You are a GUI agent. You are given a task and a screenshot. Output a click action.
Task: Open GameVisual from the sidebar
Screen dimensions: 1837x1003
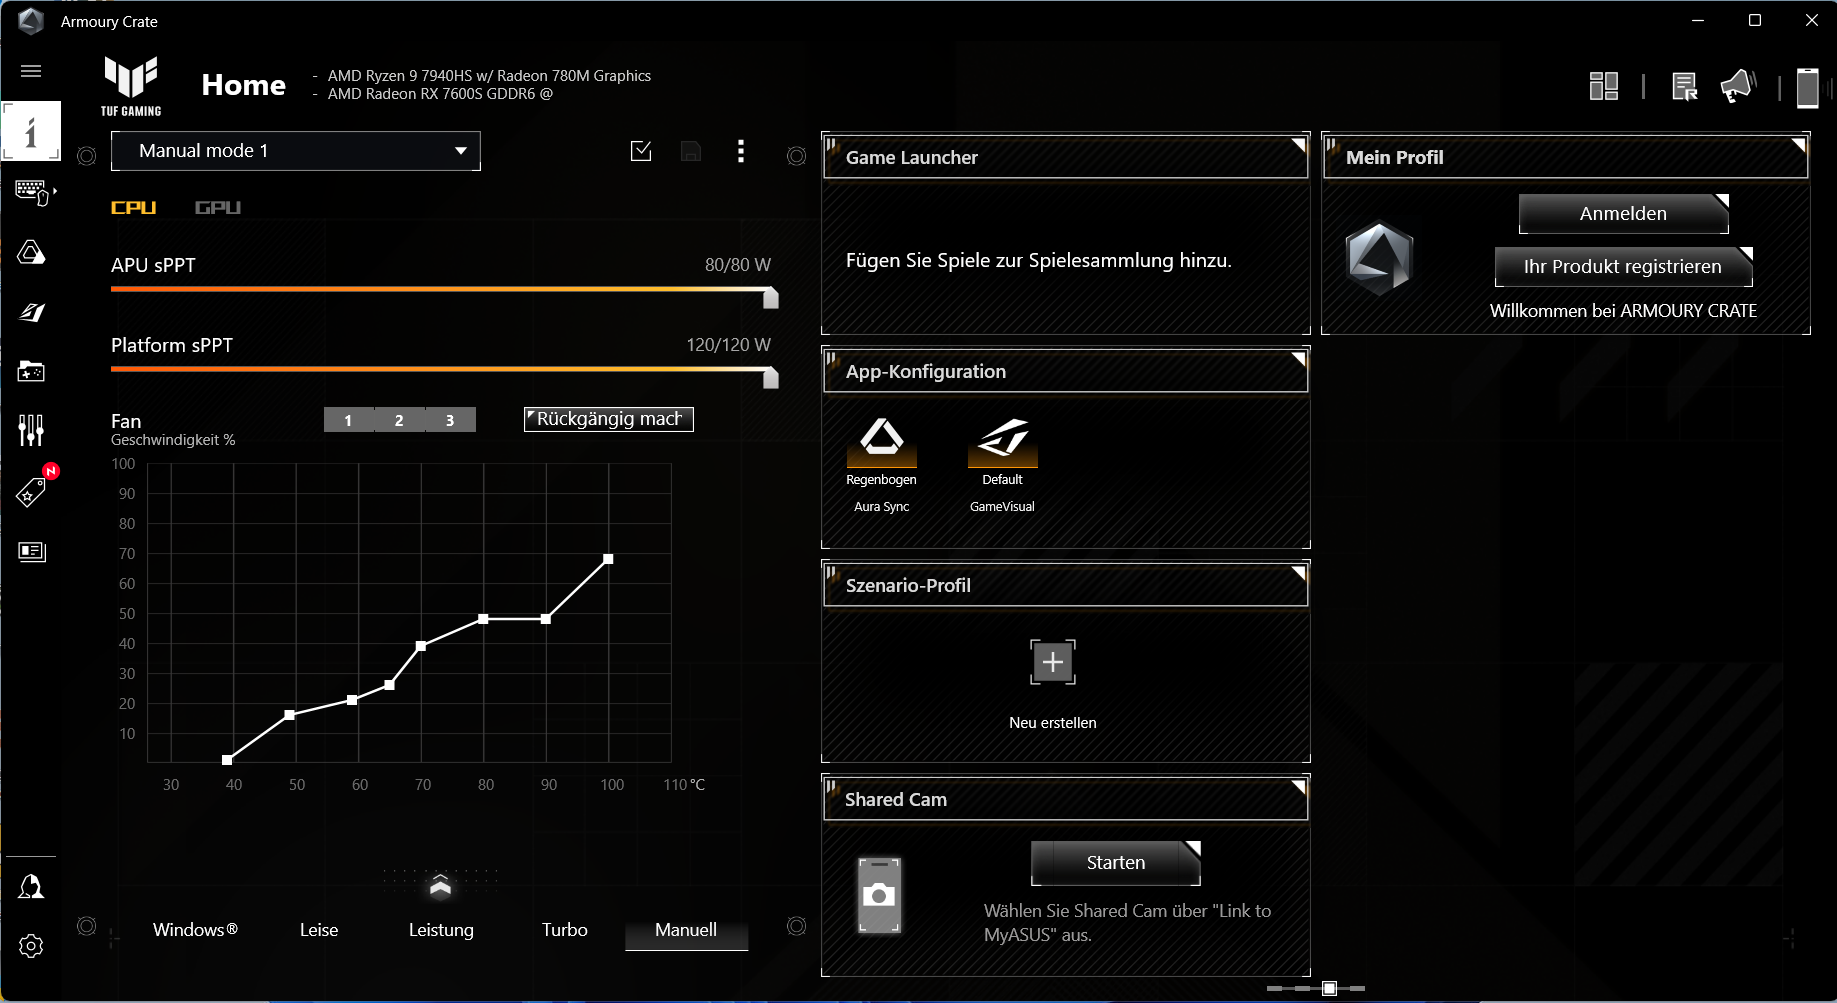[31, 312]
